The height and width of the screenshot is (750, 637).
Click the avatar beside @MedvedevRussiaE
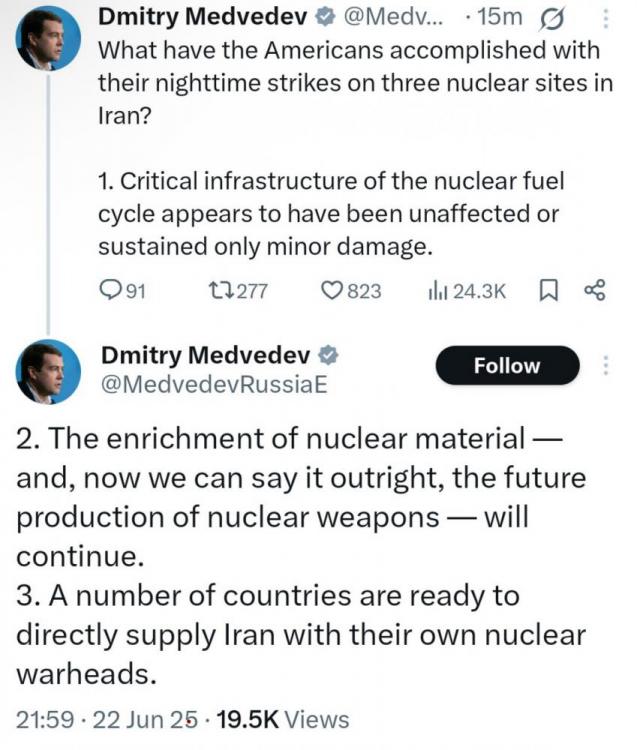click(x=49, y=370)
